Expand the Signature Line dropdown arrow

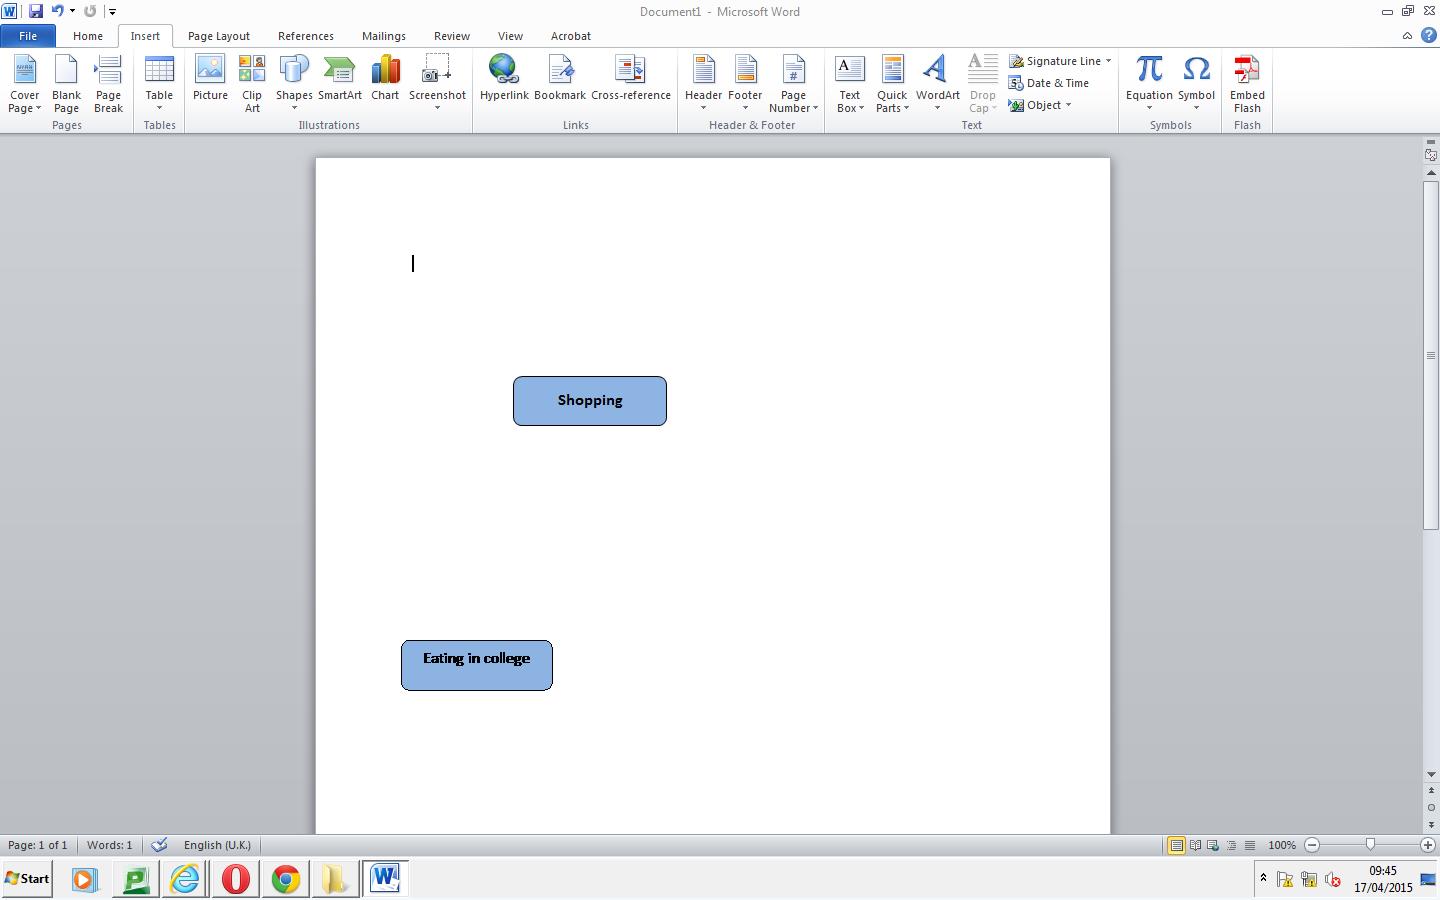(x=1108, y=61)
